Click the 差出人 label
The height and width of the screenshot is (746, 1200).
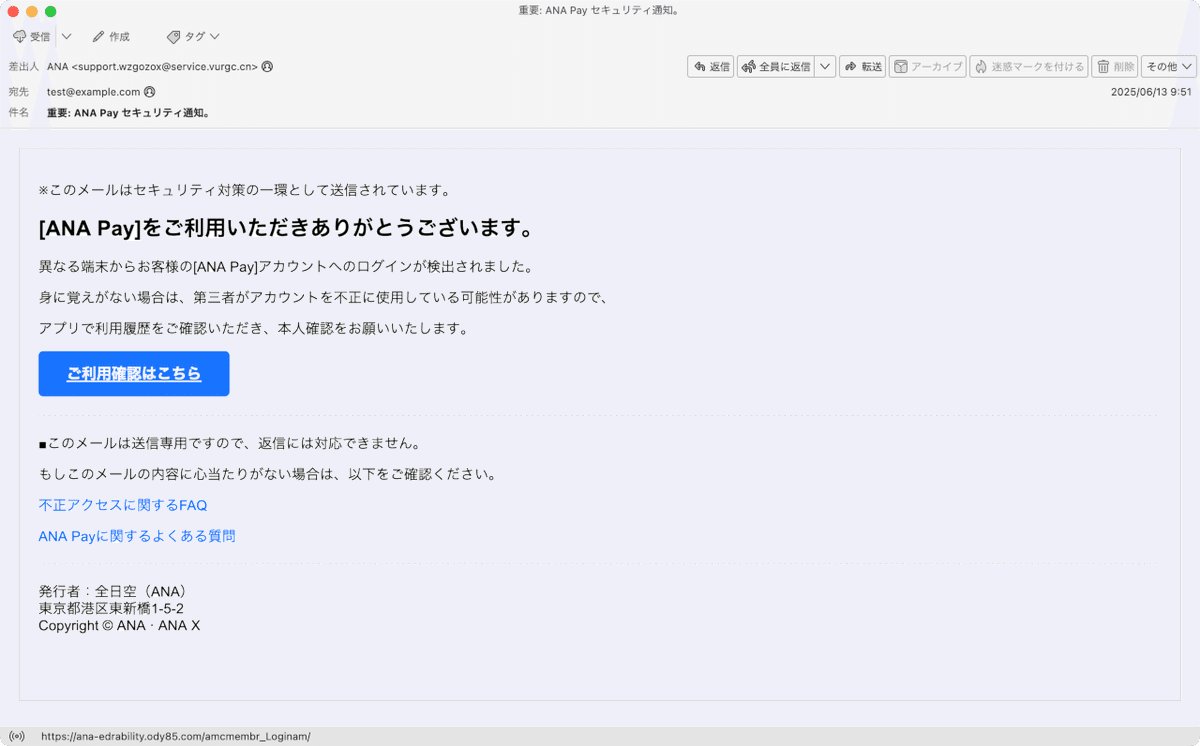click(24, 67)
